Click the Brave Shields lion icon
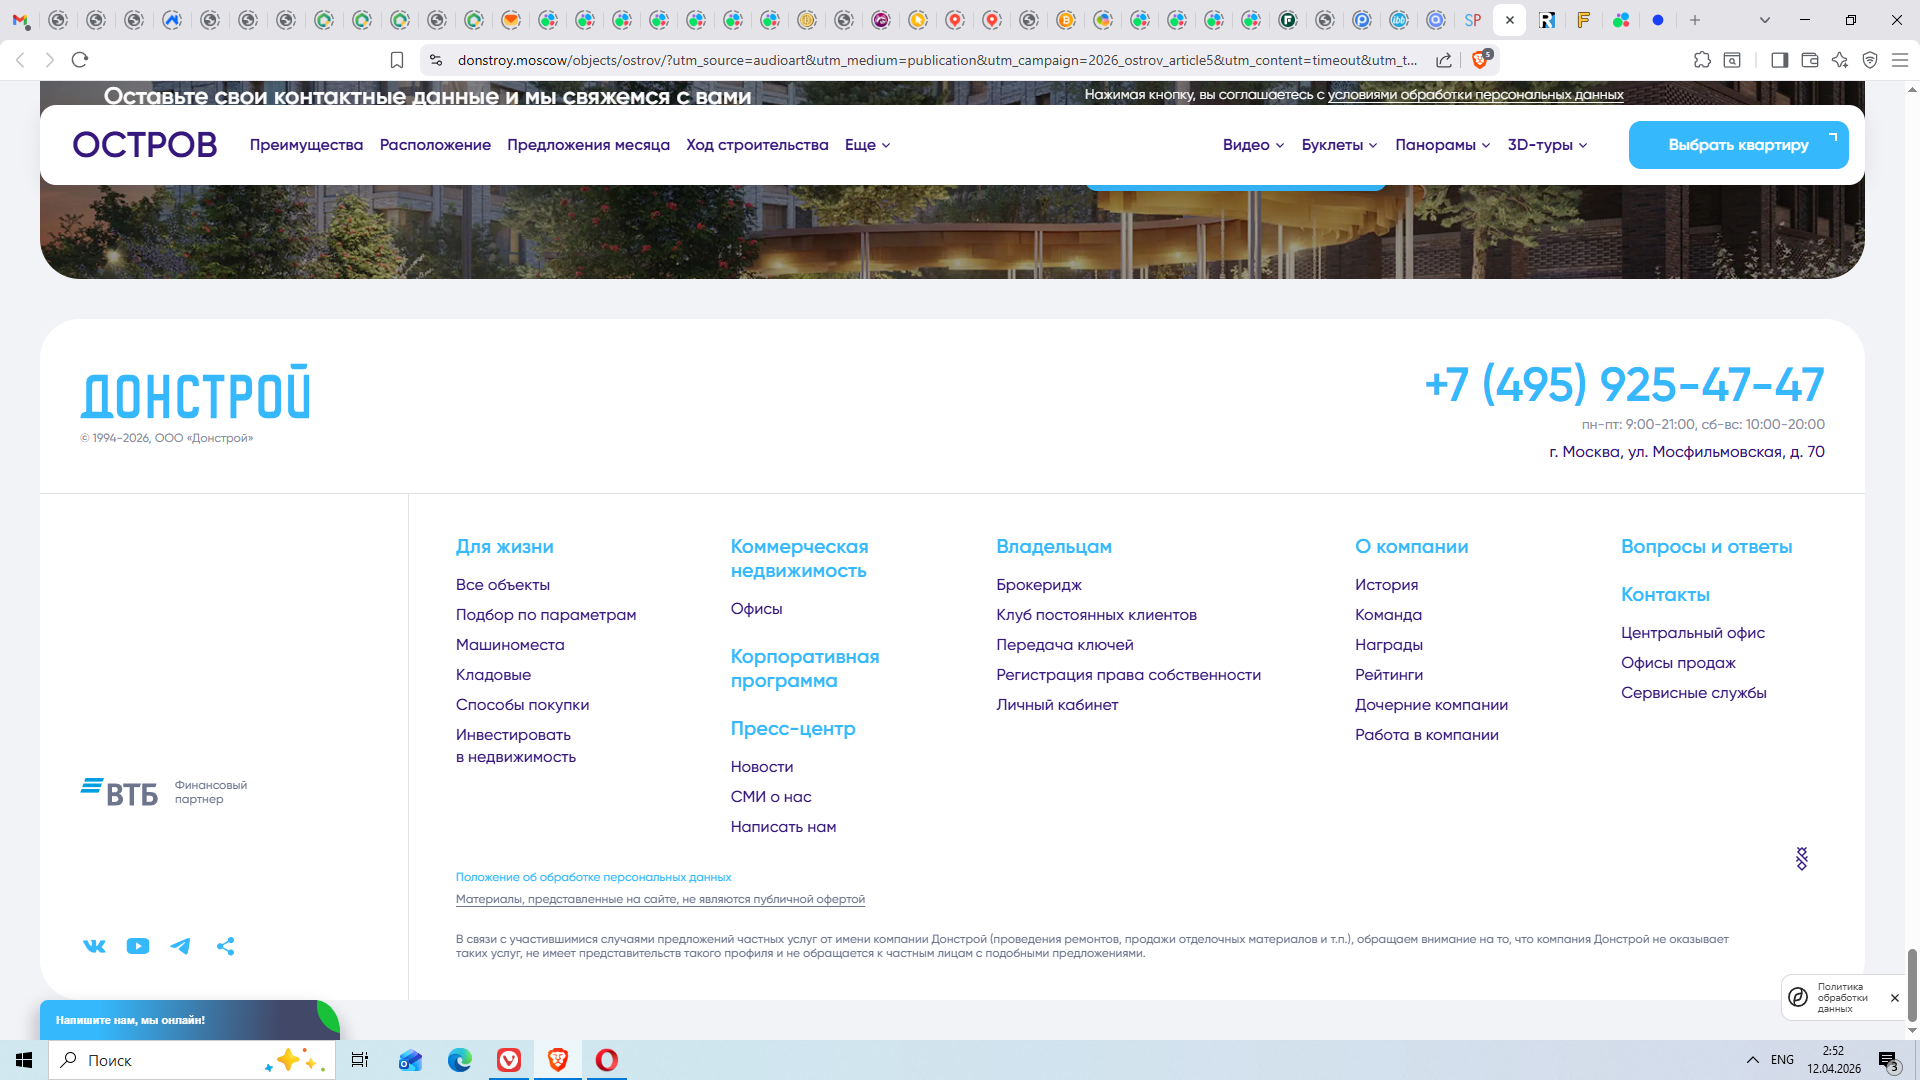This screenshot has height=1080, width=1920. [x=1480, y=60]
